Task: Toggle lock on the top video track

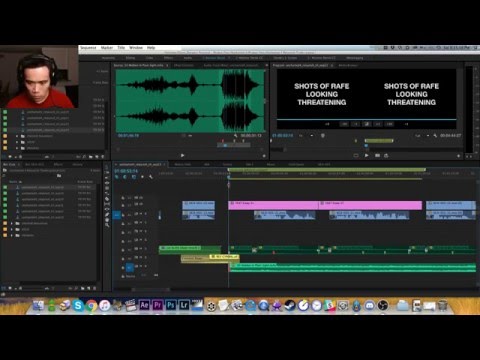Action: (x=123, y=198)
